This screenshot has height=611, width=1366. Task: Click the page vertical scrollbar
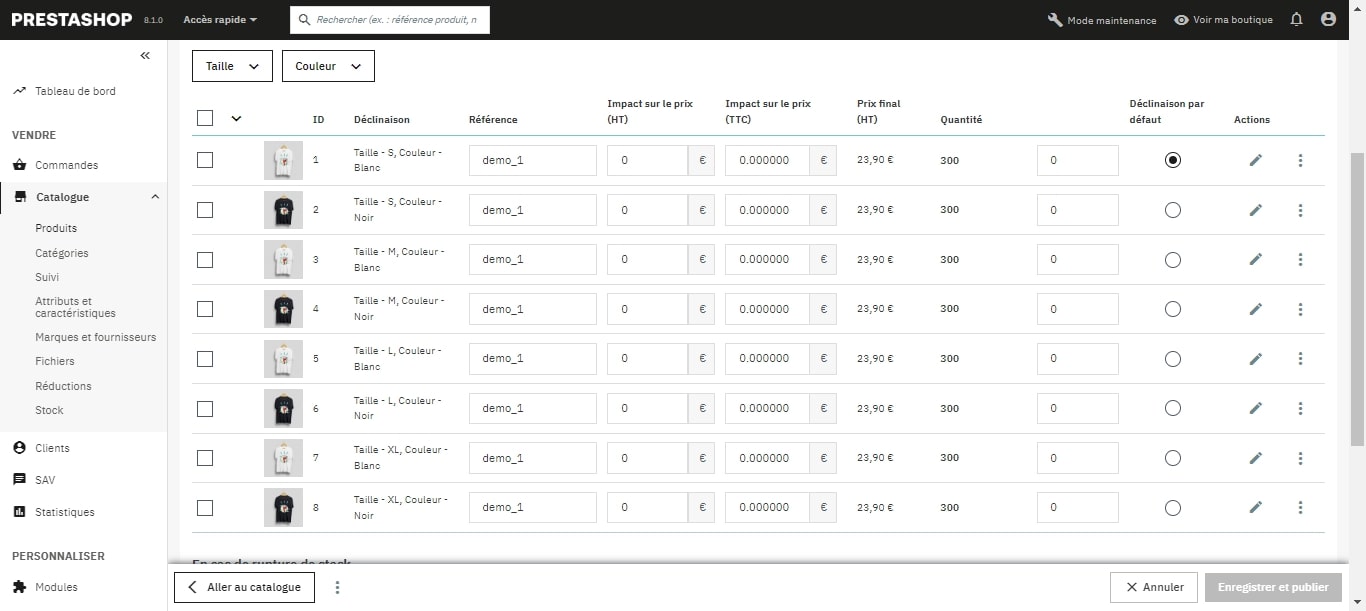[x=1358, y=300]
